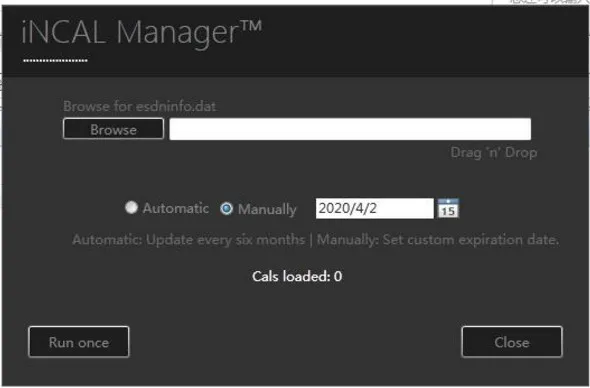590x388 pixels.
Task: Select the Manually radio button
Action: click(x=227, y=208)
